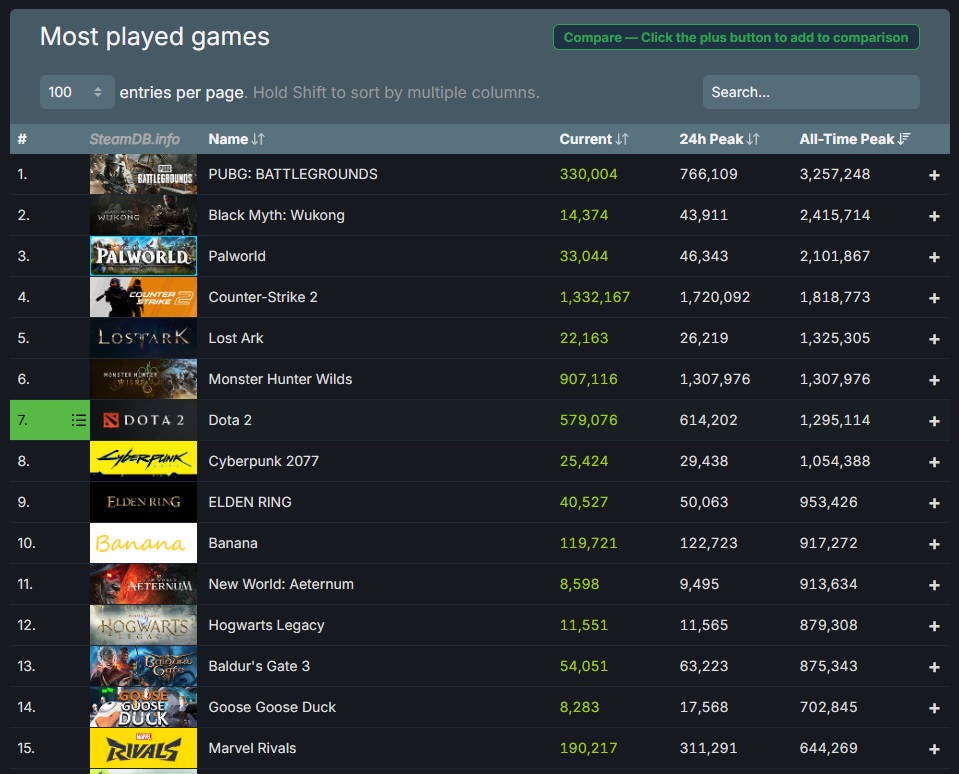The width and height of the screenshot is (959, 774).
Task: Focus the Search input field
Action: tap(811, 92)
